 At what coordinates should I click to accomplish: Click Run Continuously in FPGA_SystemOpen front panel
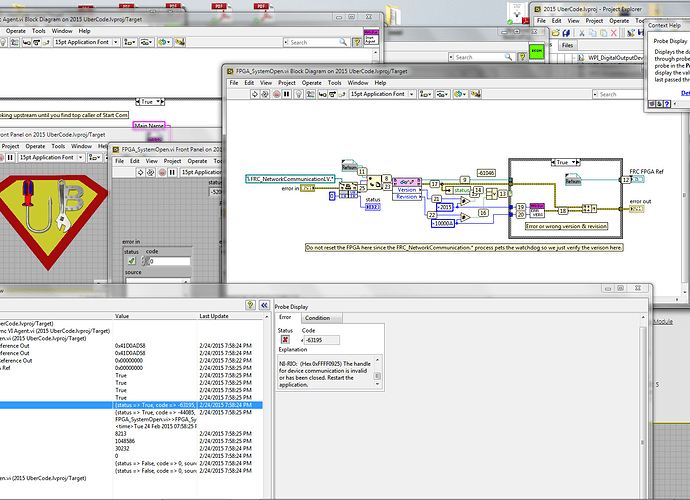150,173
